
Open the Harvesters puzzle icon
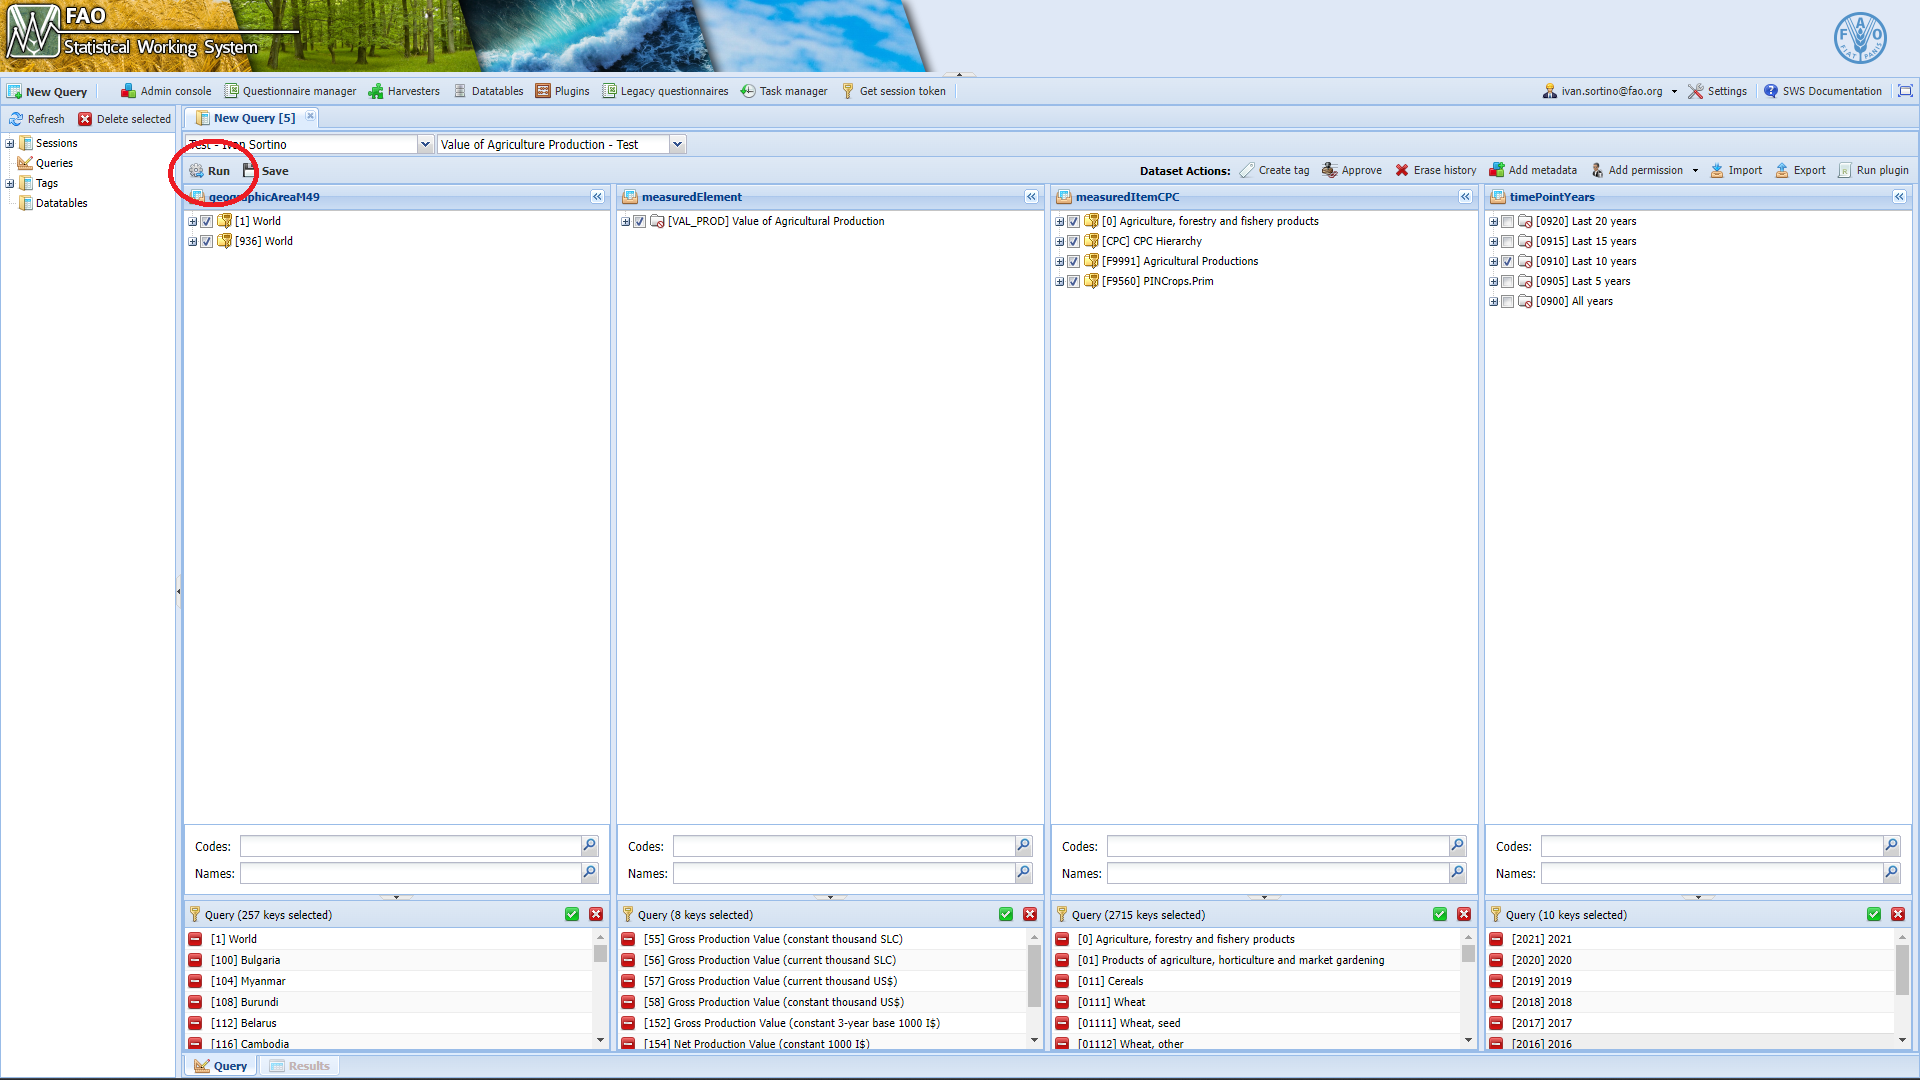376,91
